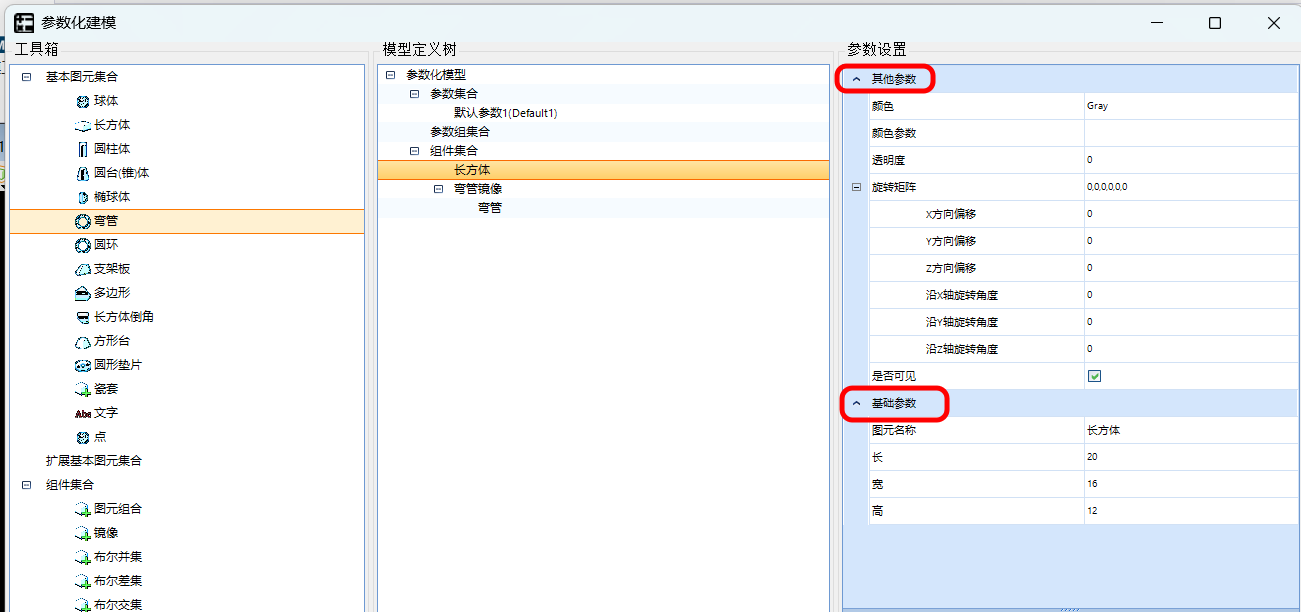Collapse the 组件集合 node in model tree
The height and width of the screenshot is (612, 1301).
414,151
